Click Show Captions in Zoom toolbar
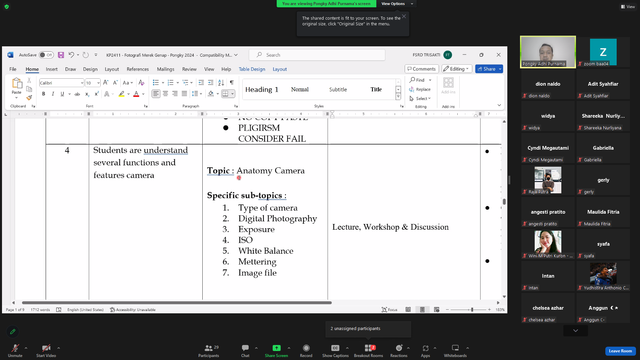Image resolution: width=640 pixels, height=360 pixels. (x=335, y=350)
